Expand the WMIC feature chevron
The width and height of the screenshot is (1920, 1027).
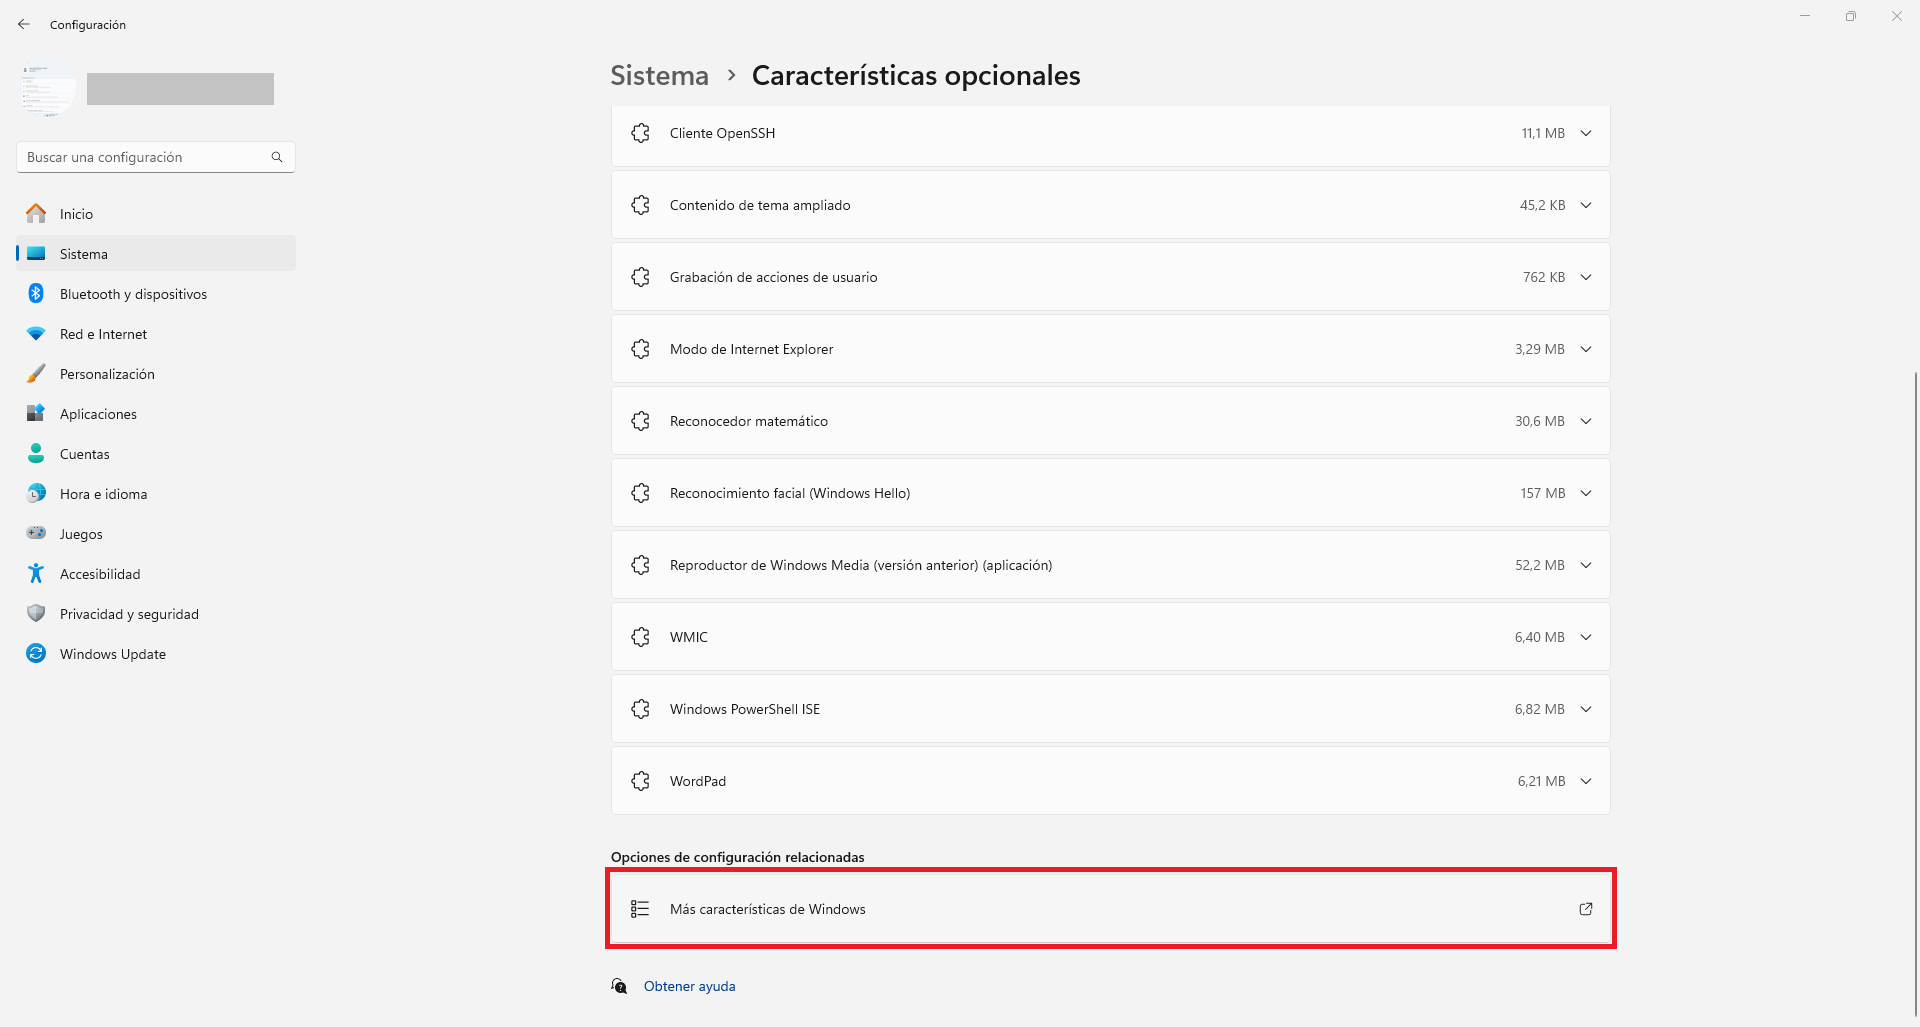click(1586, 637)
